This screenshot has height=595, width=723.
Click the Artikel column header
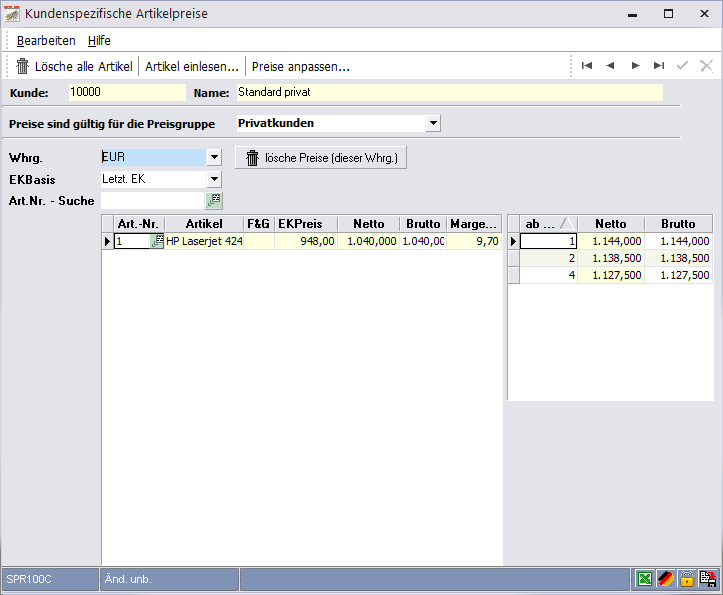[204, 224]
